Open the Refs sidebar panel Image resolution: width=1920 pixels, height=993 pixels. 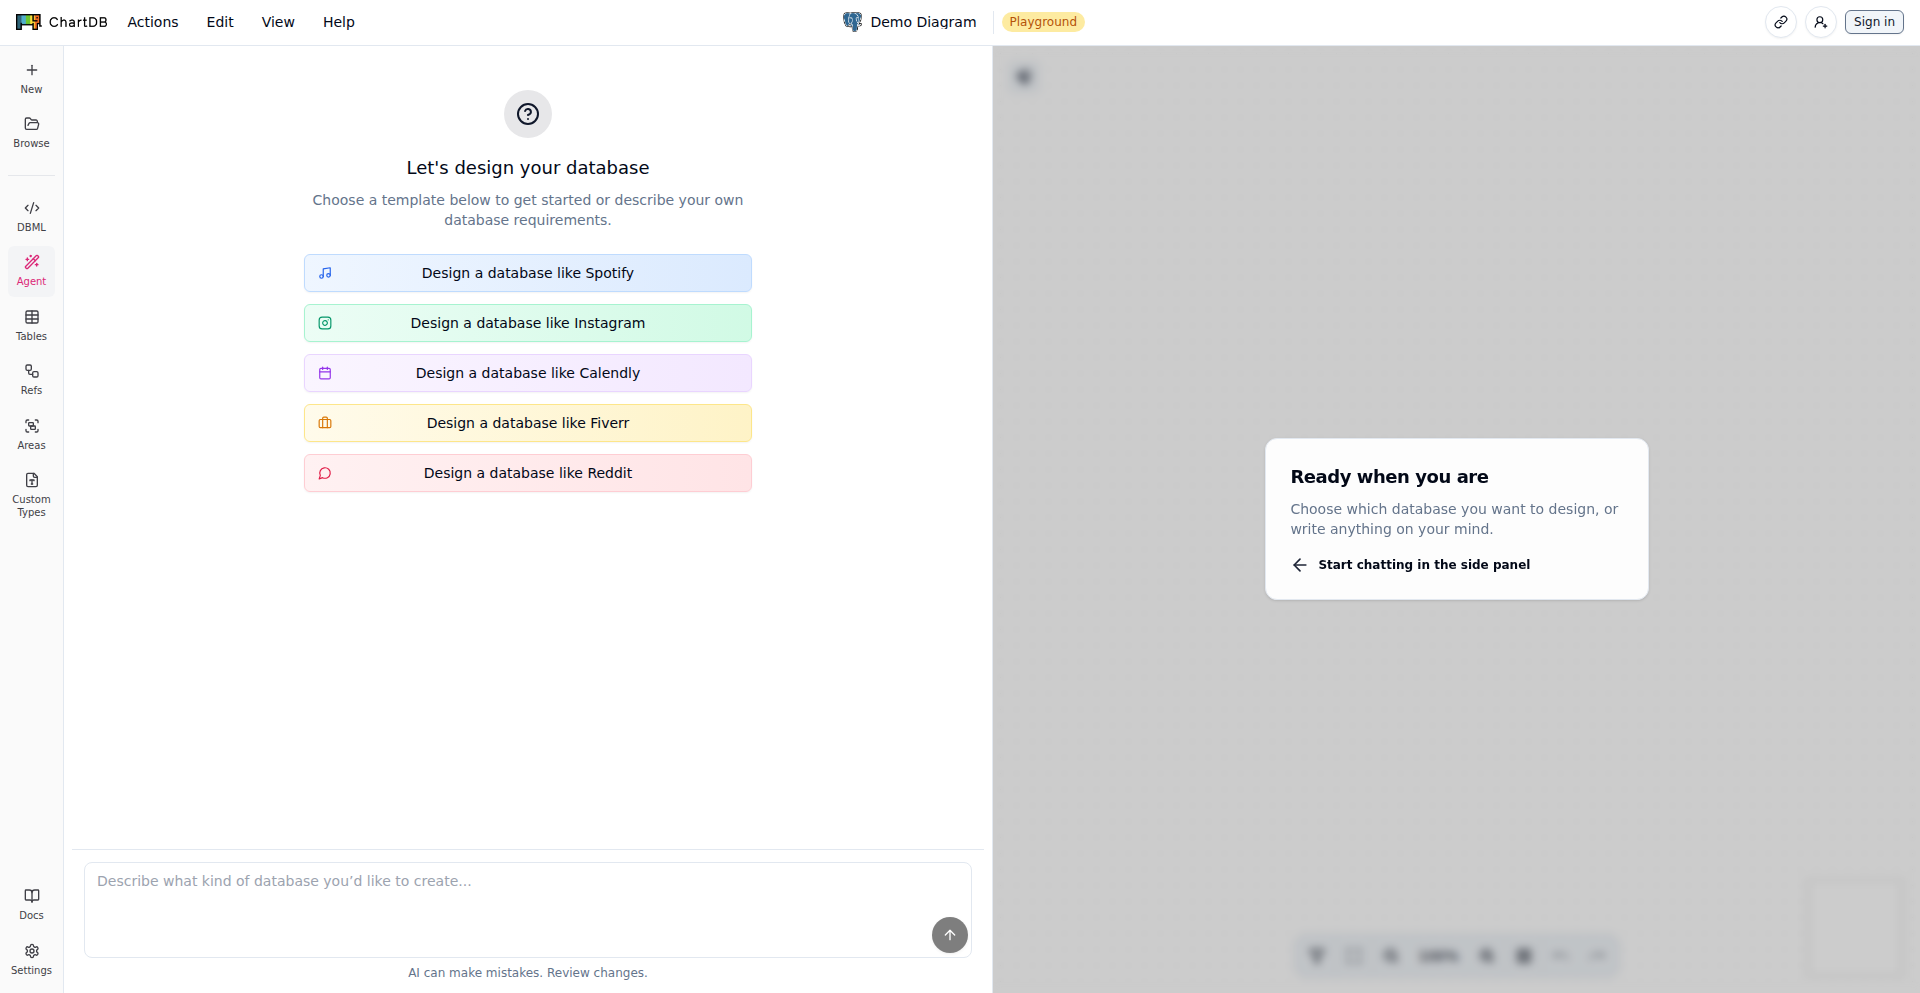tap(32, 379)
